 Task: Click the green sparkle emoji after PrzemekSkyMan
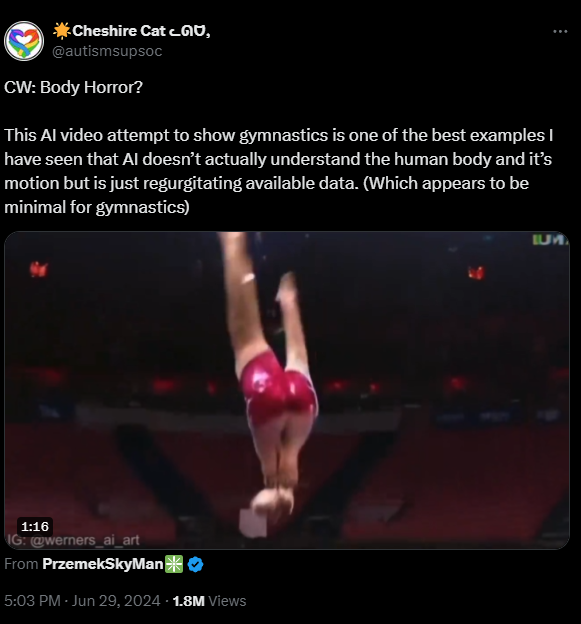point(174,564)
